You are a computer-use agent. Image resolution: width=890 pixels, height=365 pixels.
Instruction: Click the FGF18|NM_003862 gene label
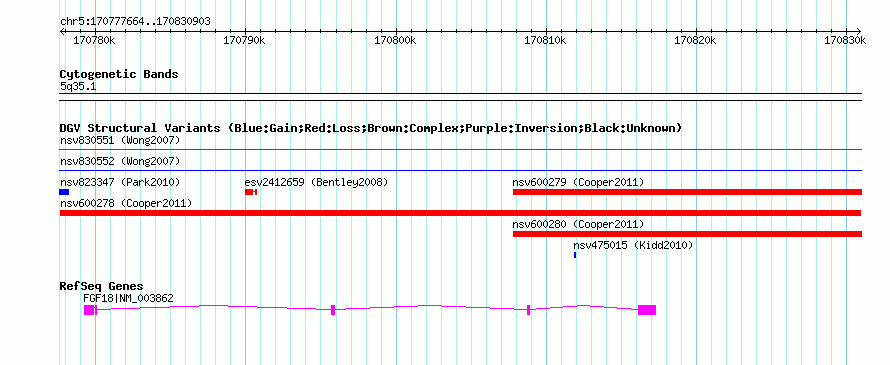point(128,299)
